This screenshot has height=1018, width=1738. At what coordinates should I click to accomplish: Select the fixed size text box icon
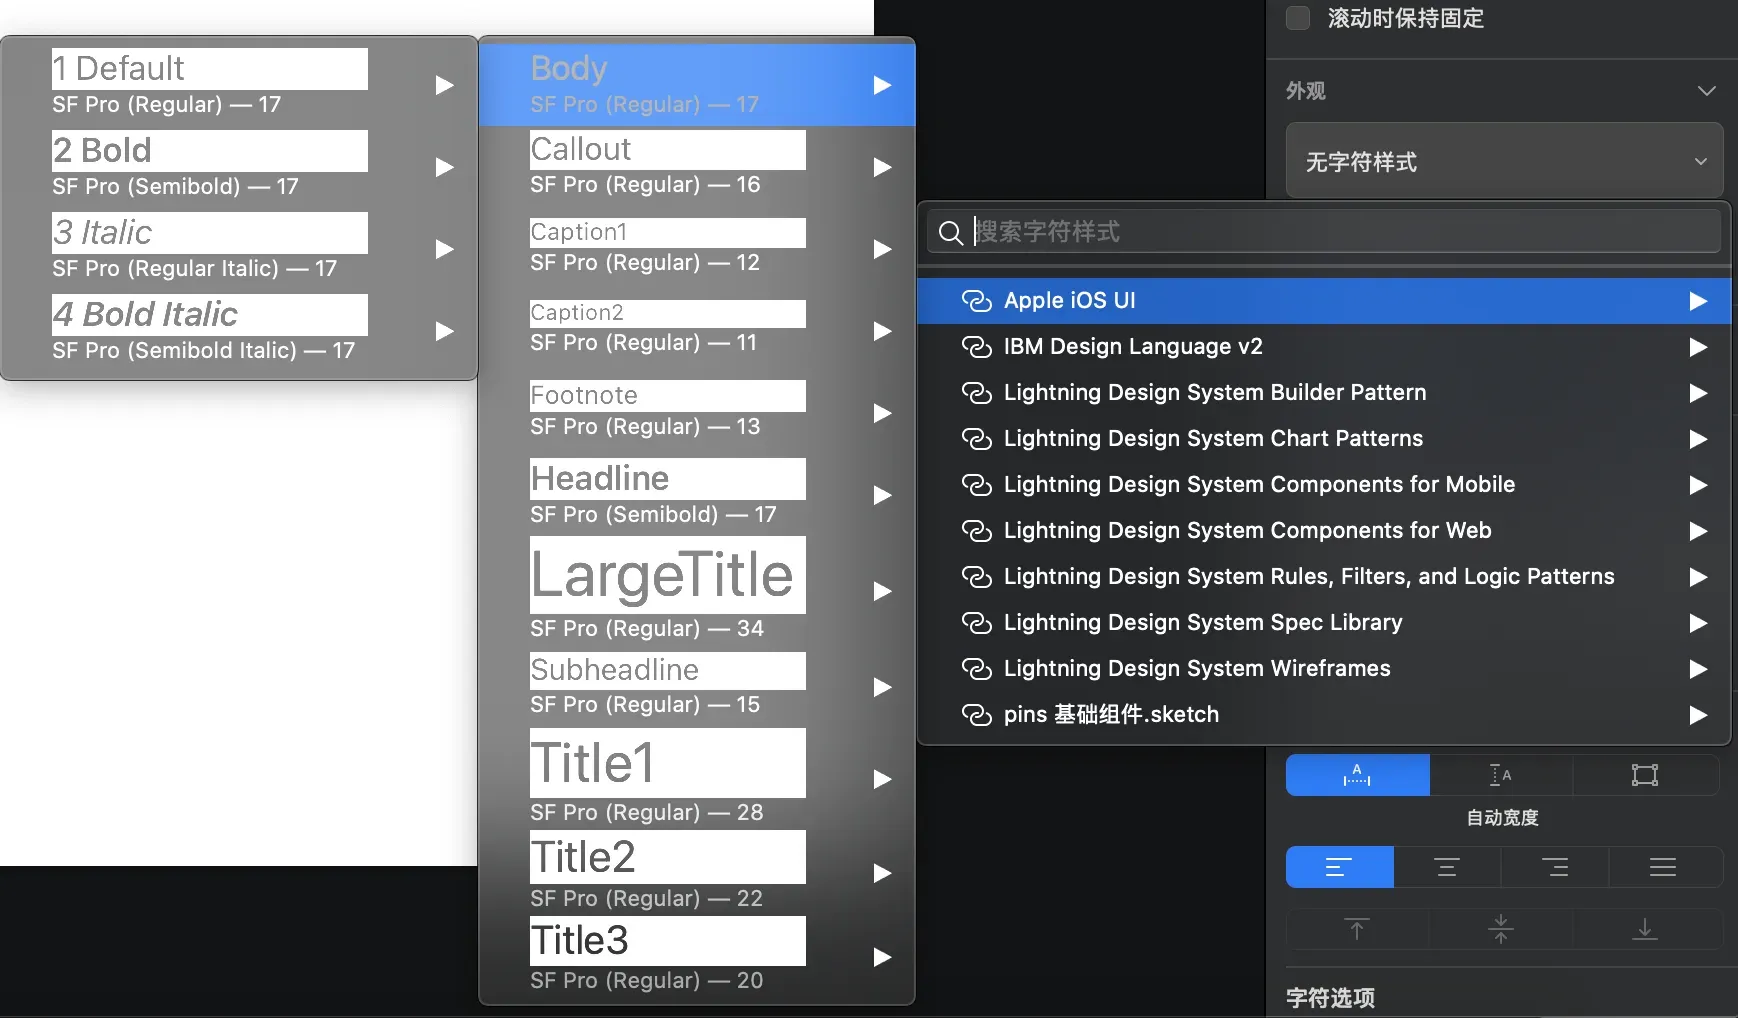tap(1645, 775)
